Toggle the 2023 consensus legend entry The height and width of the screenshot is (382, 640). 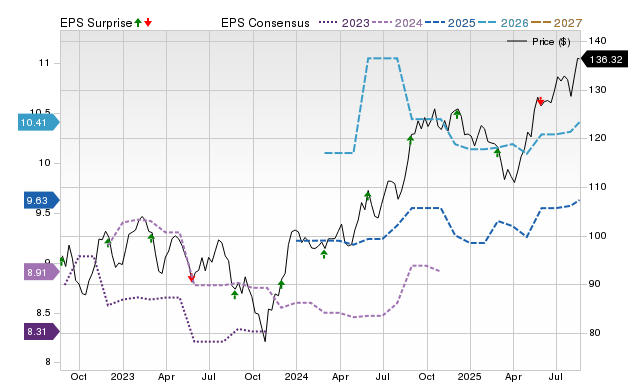[x=344, y=23]
